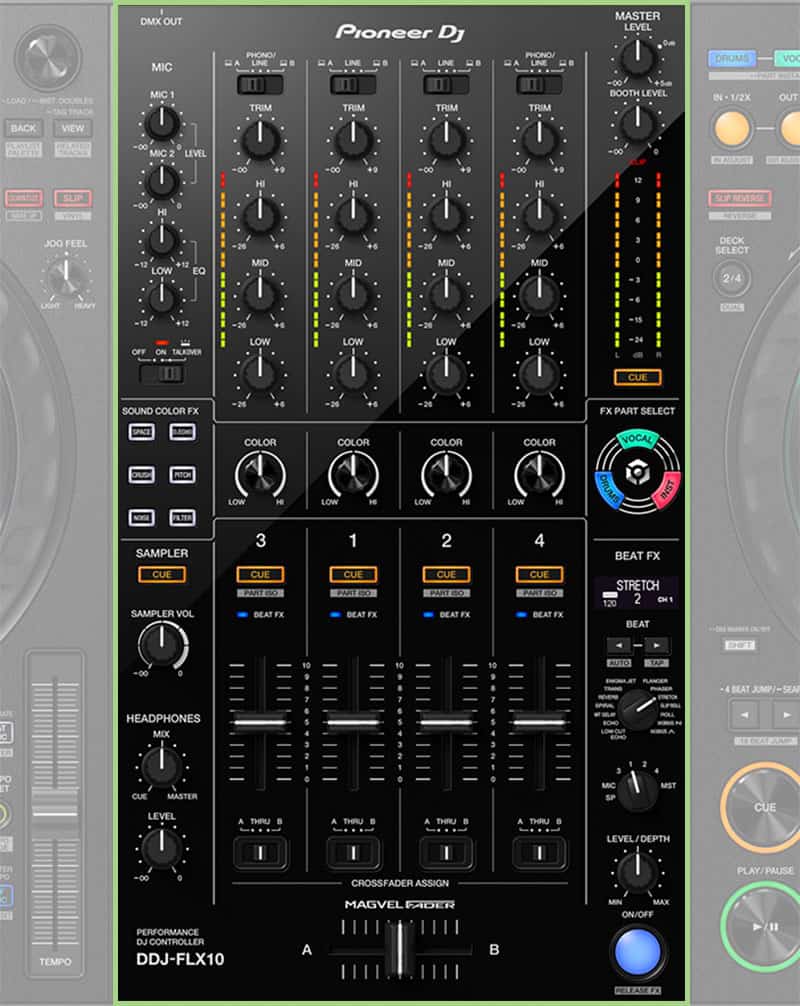The height and width of the screenshot is (1006, 800).
Task: Toggle channel 4 PHONO/LINE input switch
Action: pos(539,84)
